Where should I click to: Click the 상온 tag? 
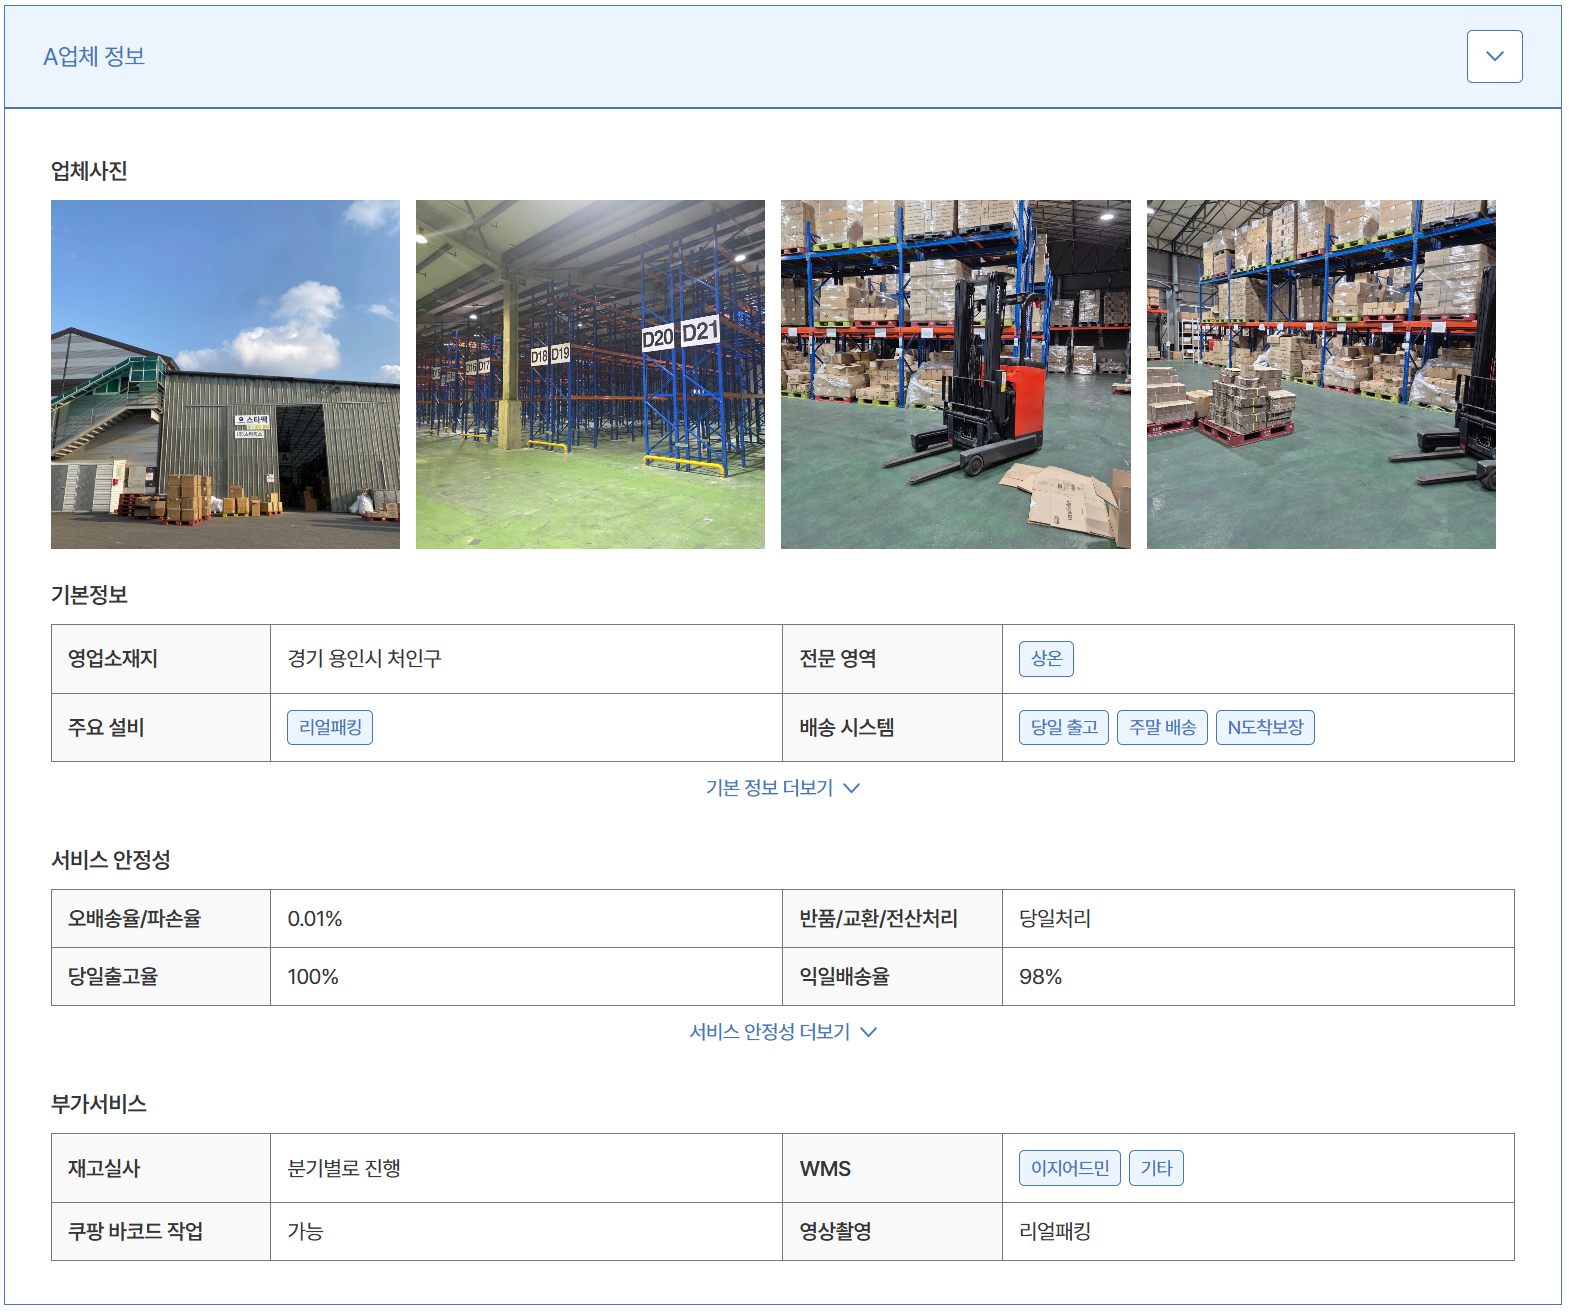pos(1046,659)
